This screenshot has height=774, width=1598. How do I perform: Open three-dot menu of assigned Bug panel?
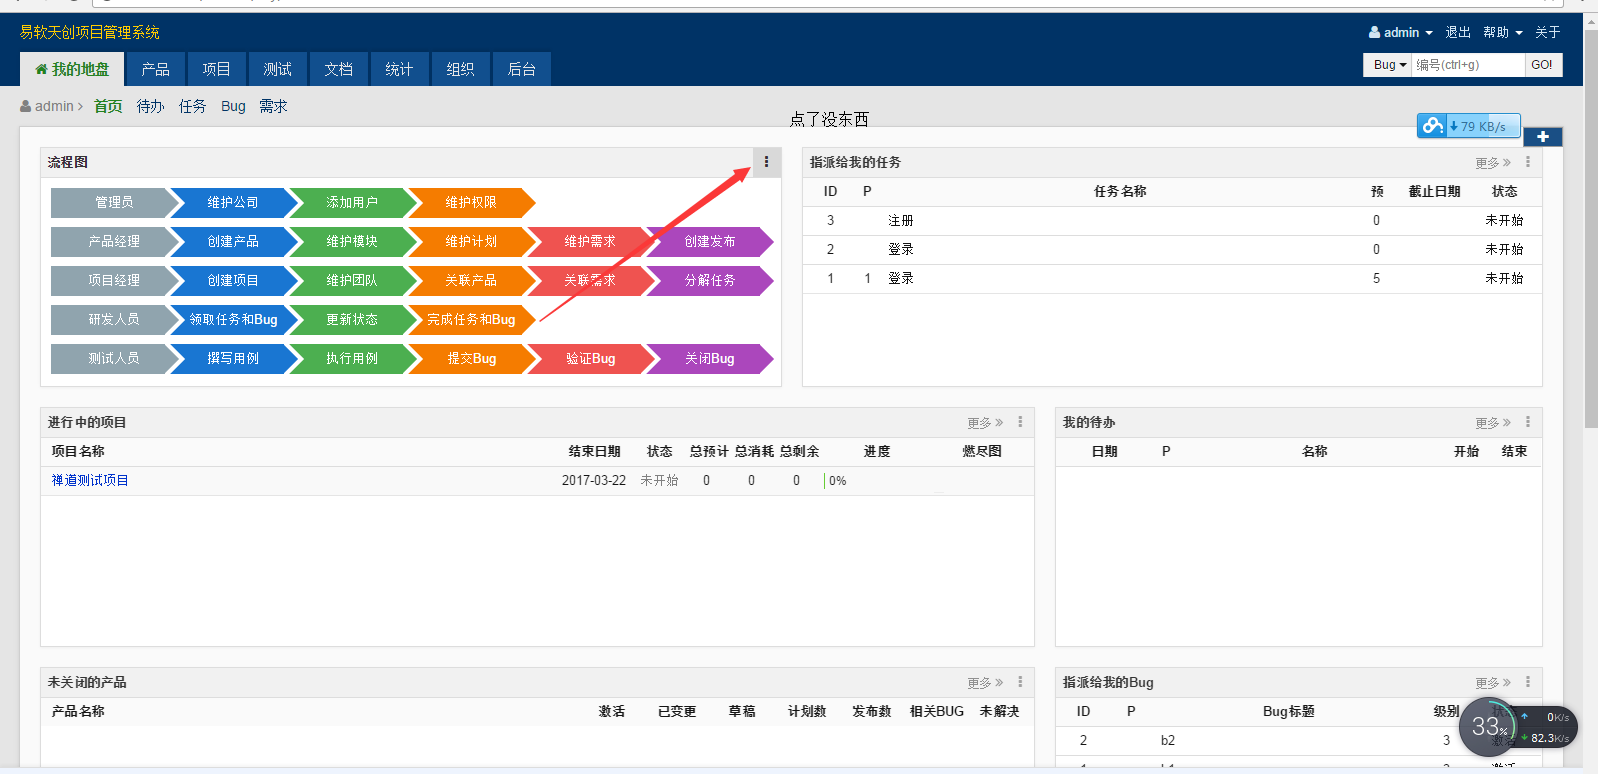coord(1527,682)
